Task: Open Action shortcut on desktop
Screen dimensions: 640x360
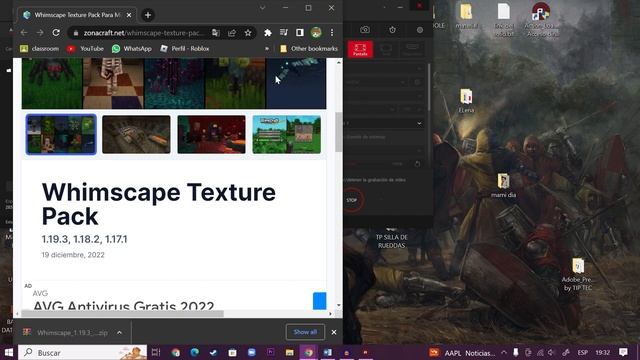Action: [x=541, y=18]
